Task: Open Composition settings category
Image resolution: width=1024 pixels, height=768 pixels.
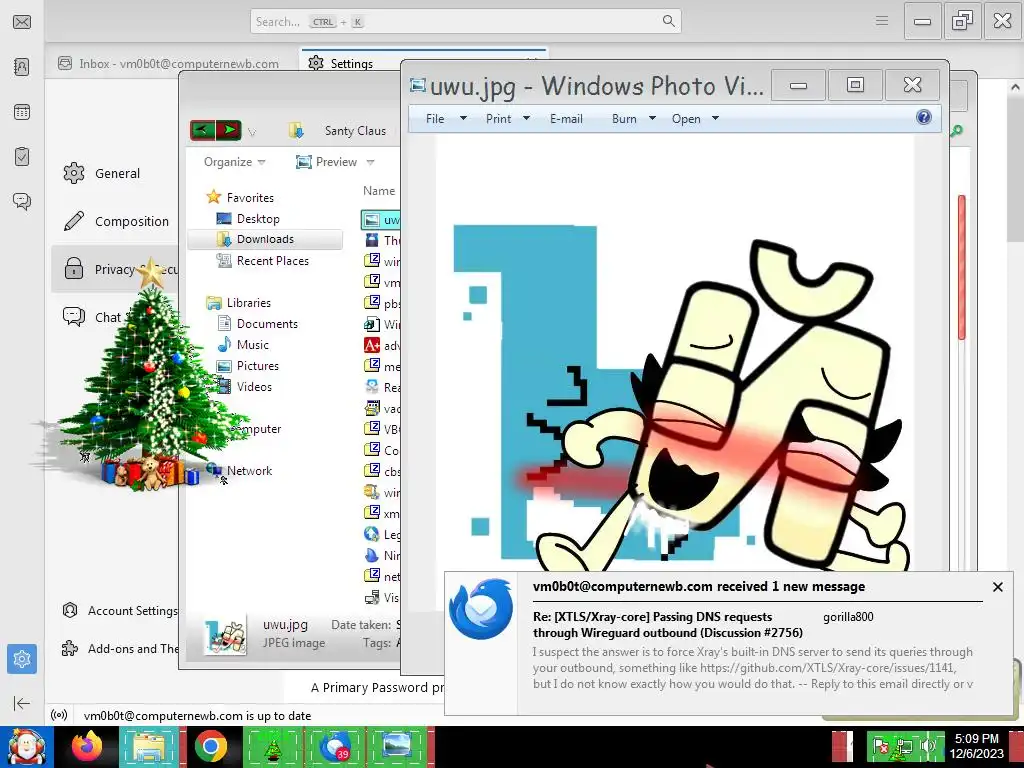Action: (116, 221)
